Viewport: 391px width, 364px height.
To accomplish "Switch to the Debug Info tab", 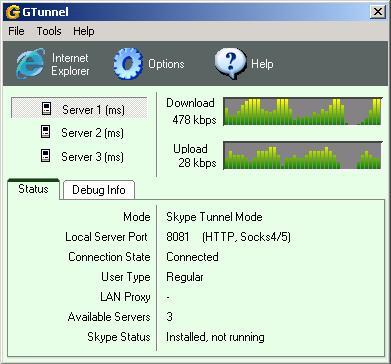I will point(99,190).
